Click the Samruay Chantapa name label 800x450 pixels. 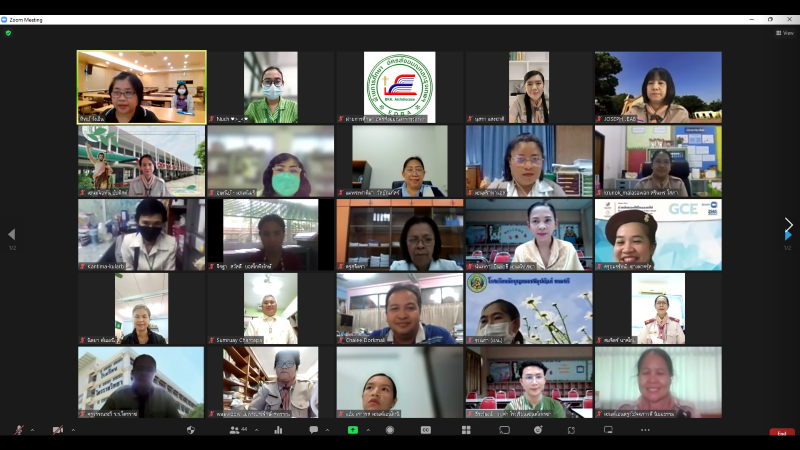(240, 340)
